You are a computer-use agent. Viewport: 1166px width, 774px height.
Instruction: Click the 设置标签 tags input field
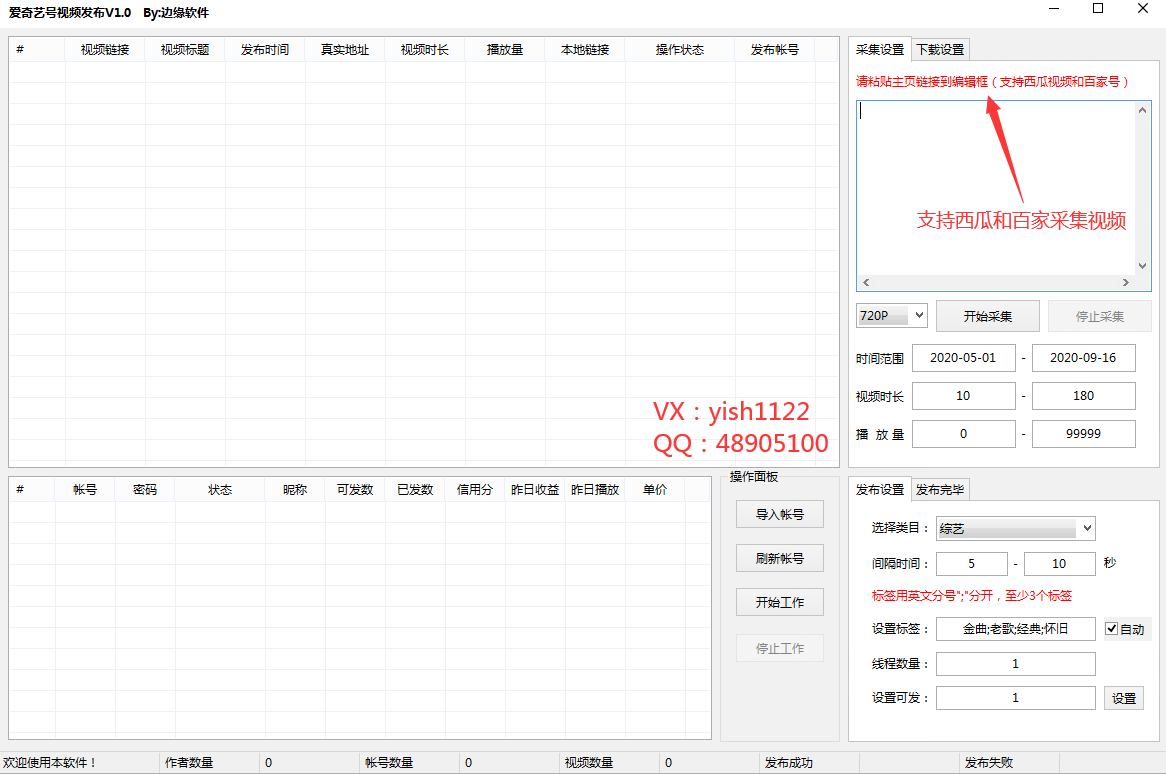click(1015, 629)
